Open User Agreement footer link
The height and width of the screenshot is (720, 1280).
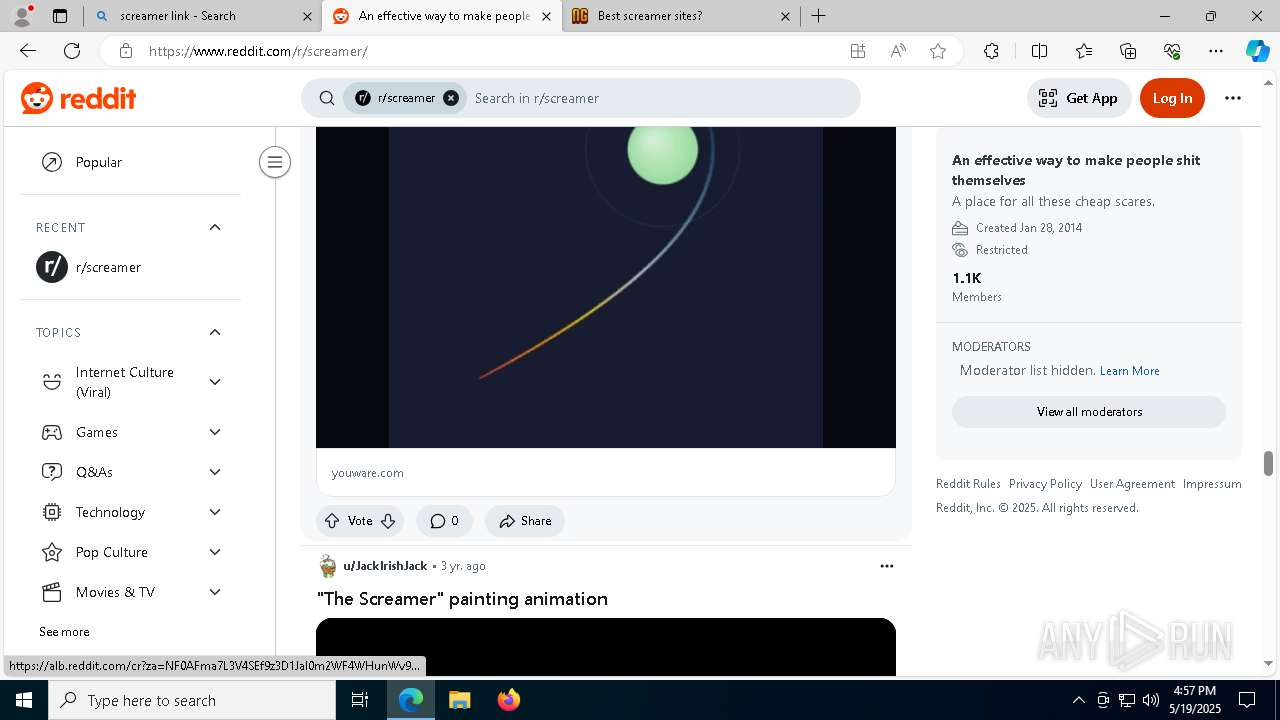1132,484
